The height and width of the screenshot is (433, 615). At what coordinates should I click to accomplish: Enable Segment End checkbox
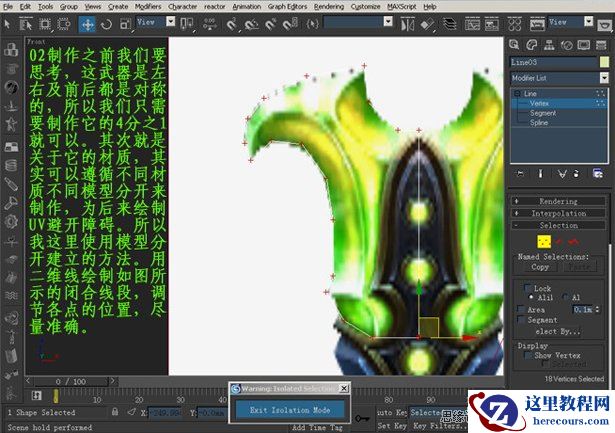[521, 320]
